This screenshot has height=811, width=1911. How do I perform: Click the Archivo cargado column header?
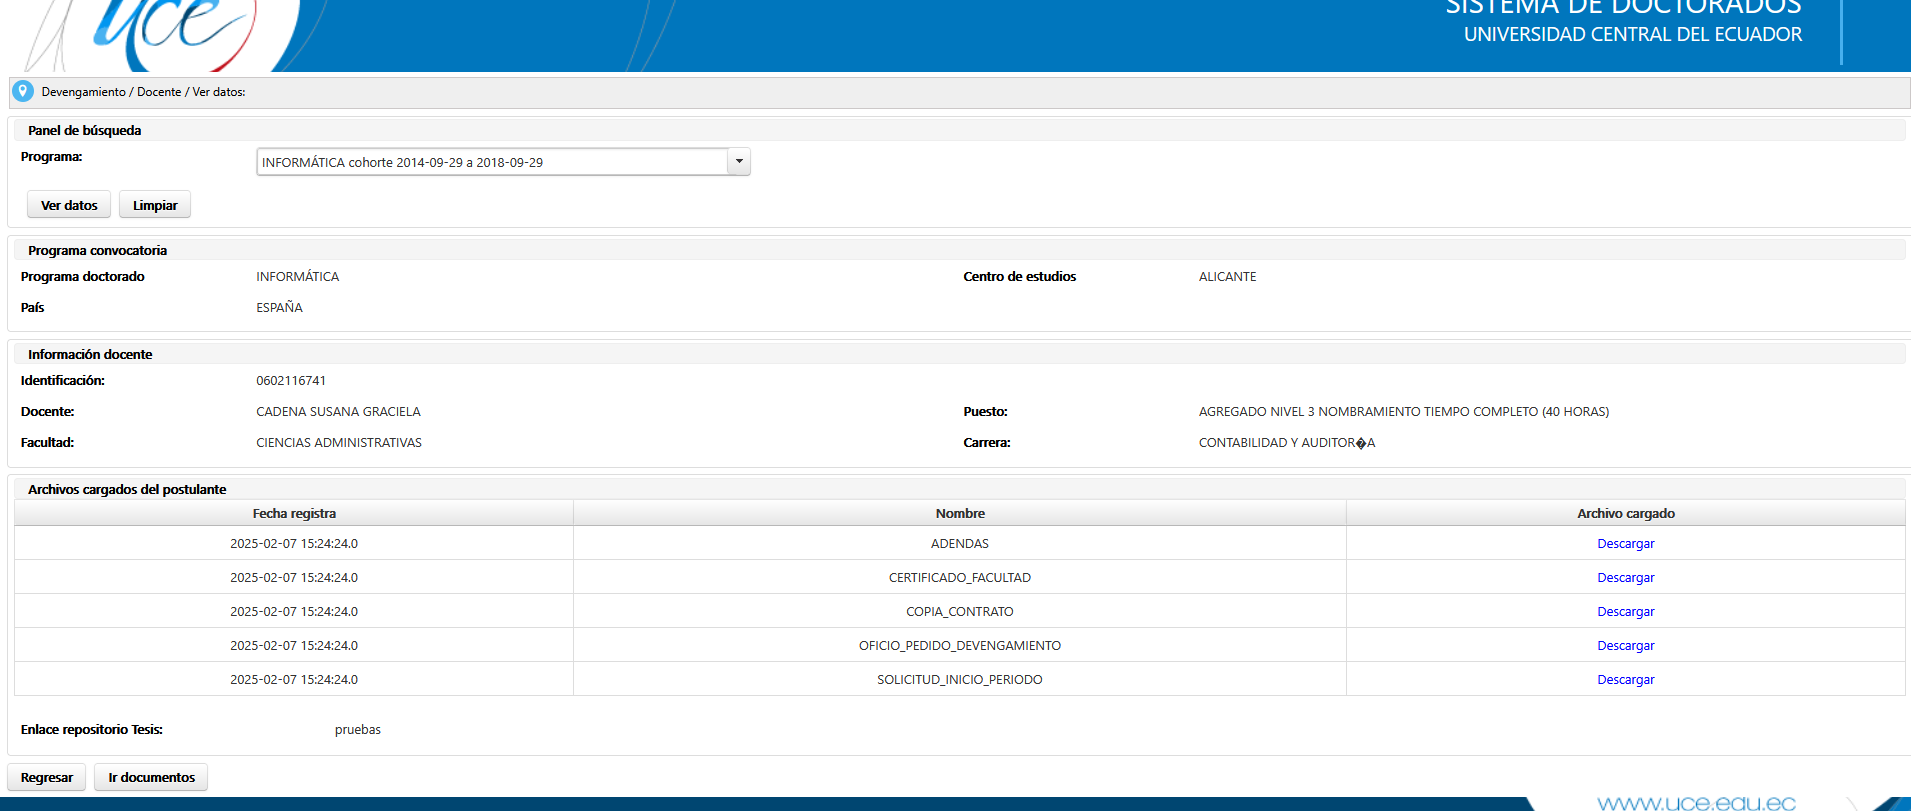(x=1626, y=513)
